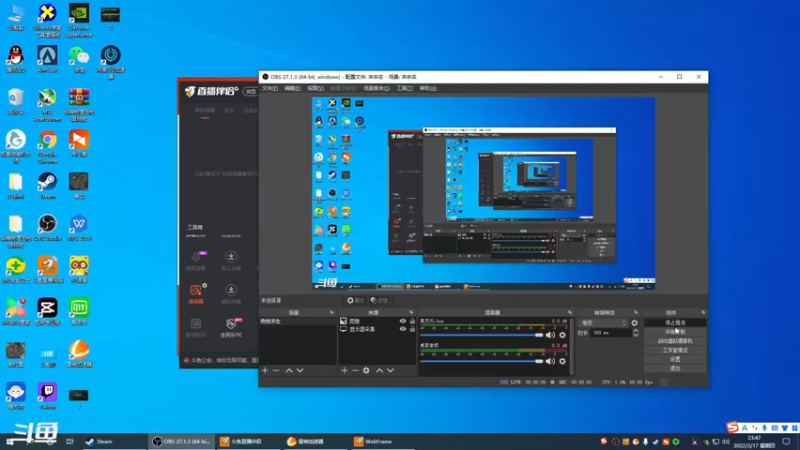Screen dimensions: 800x450
Task: Click the Start Recording button
Action: (675, 332)
